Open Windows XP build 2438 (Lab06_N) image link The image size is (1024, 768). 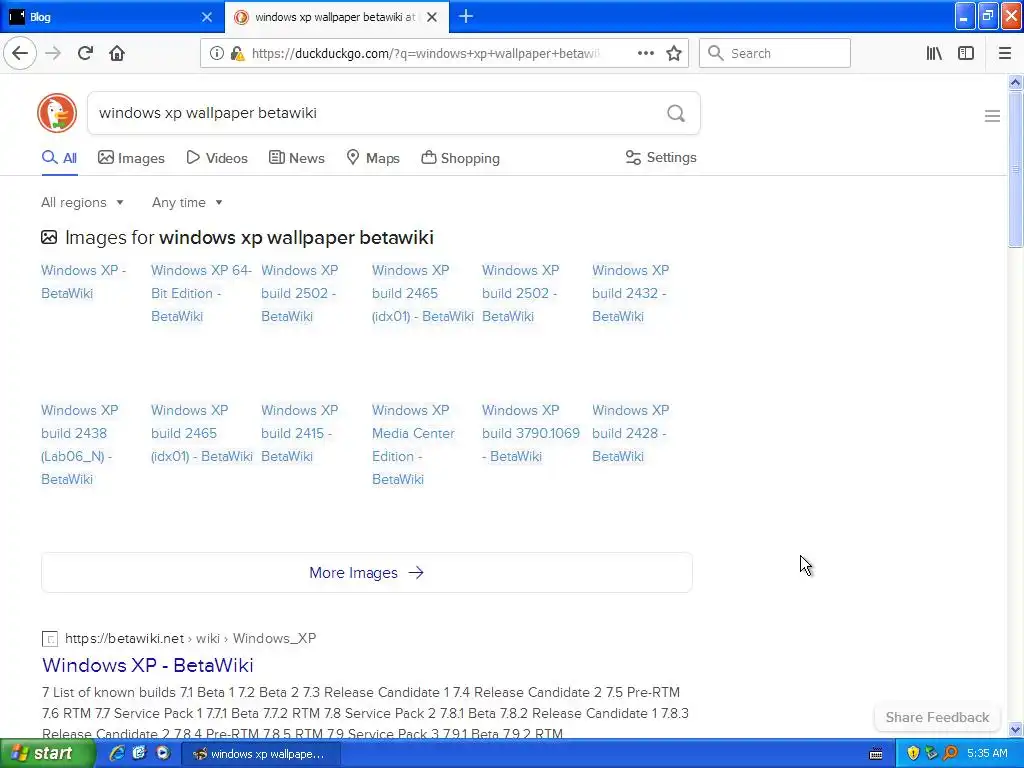click(80, 445)
